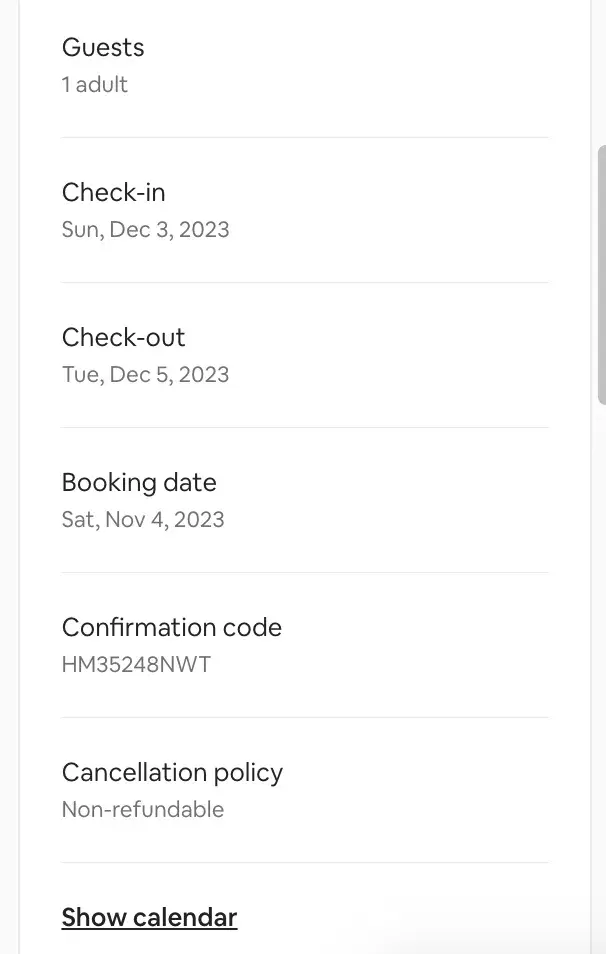This screenshot has width=606, height=954.
Task: Click the Sat, Nov 4, 2023 date
Action: click(x=143, y=520)
